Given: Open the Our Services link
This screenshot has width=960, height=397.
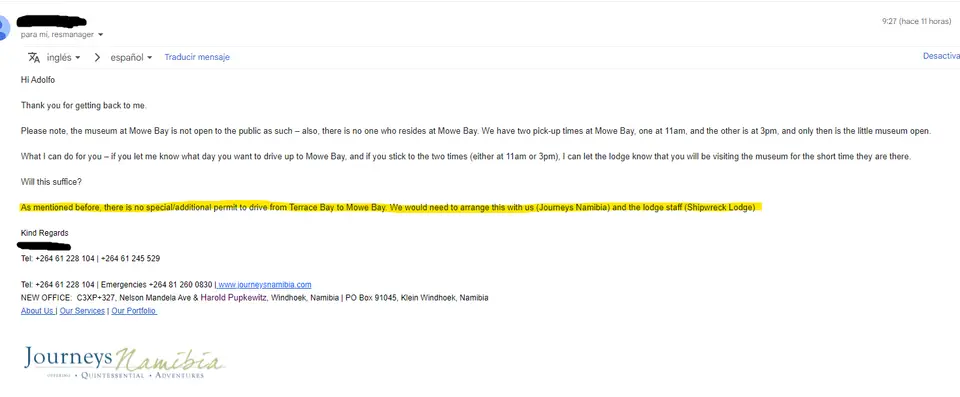Looking at the screenshot, I should point(82,311).
